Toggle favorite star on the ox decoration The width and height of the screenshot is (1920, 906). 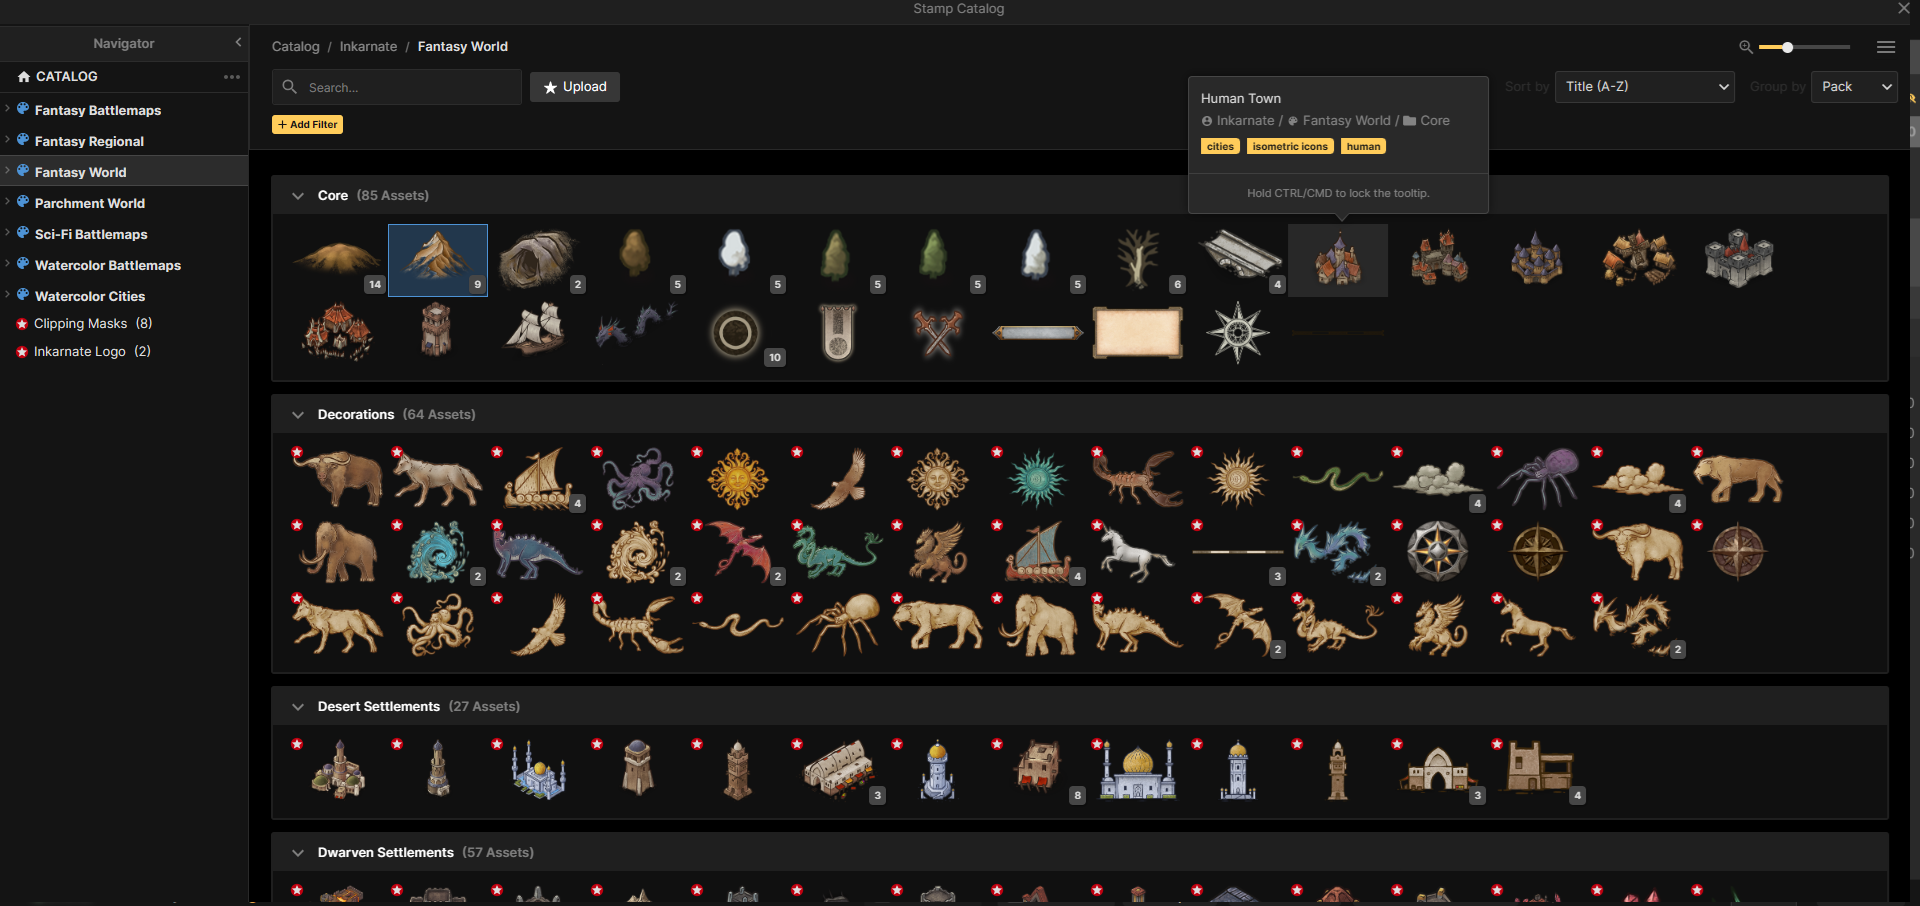(298, 453)
